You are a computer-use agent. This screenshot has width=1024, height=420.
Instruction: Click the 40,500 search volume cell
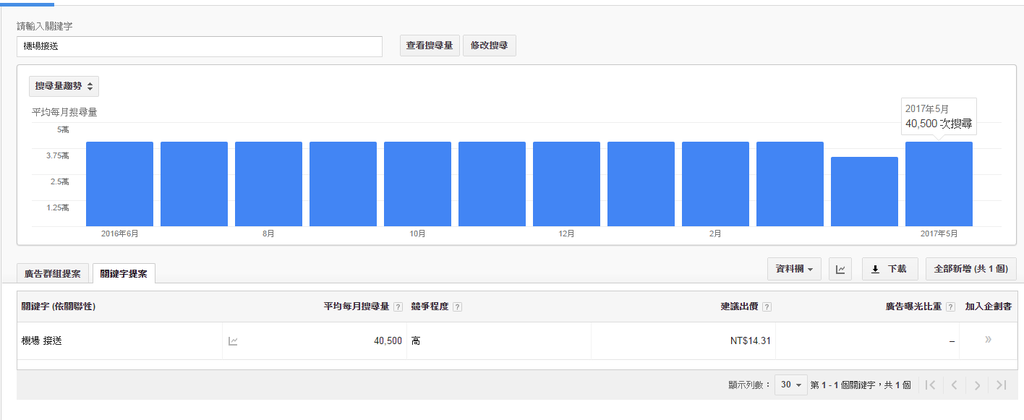tap(388, 341)
